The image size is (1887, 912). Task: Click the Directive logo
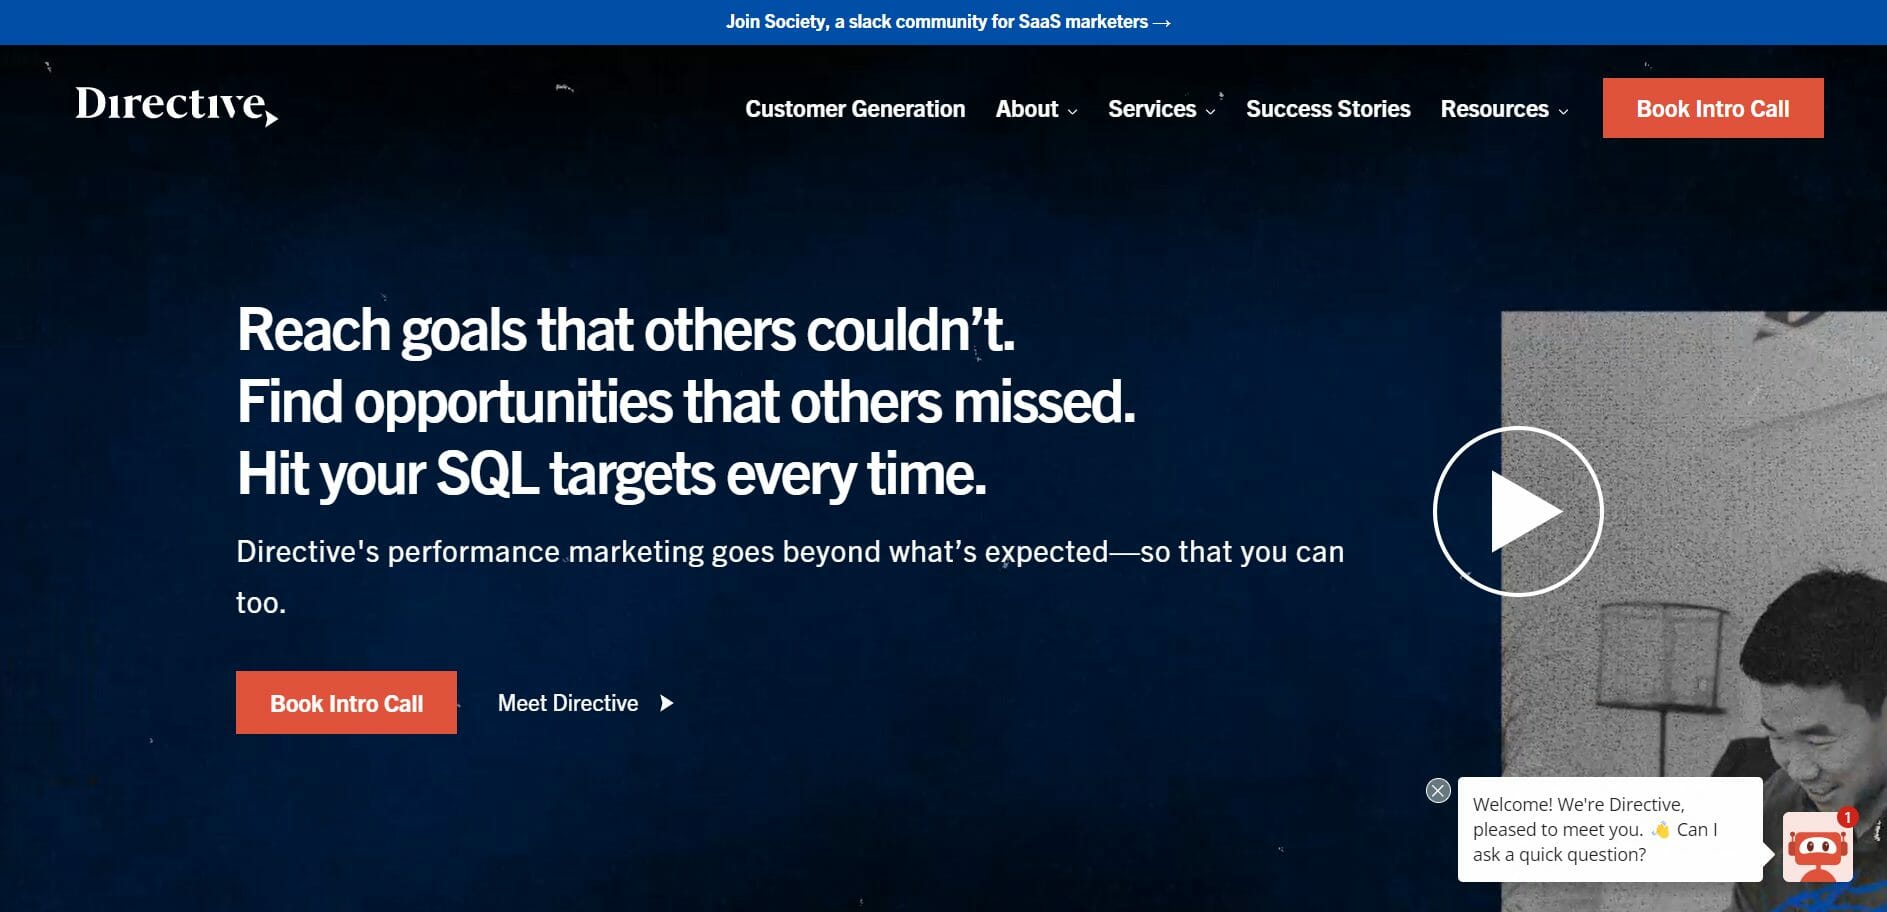coord(176,105)
